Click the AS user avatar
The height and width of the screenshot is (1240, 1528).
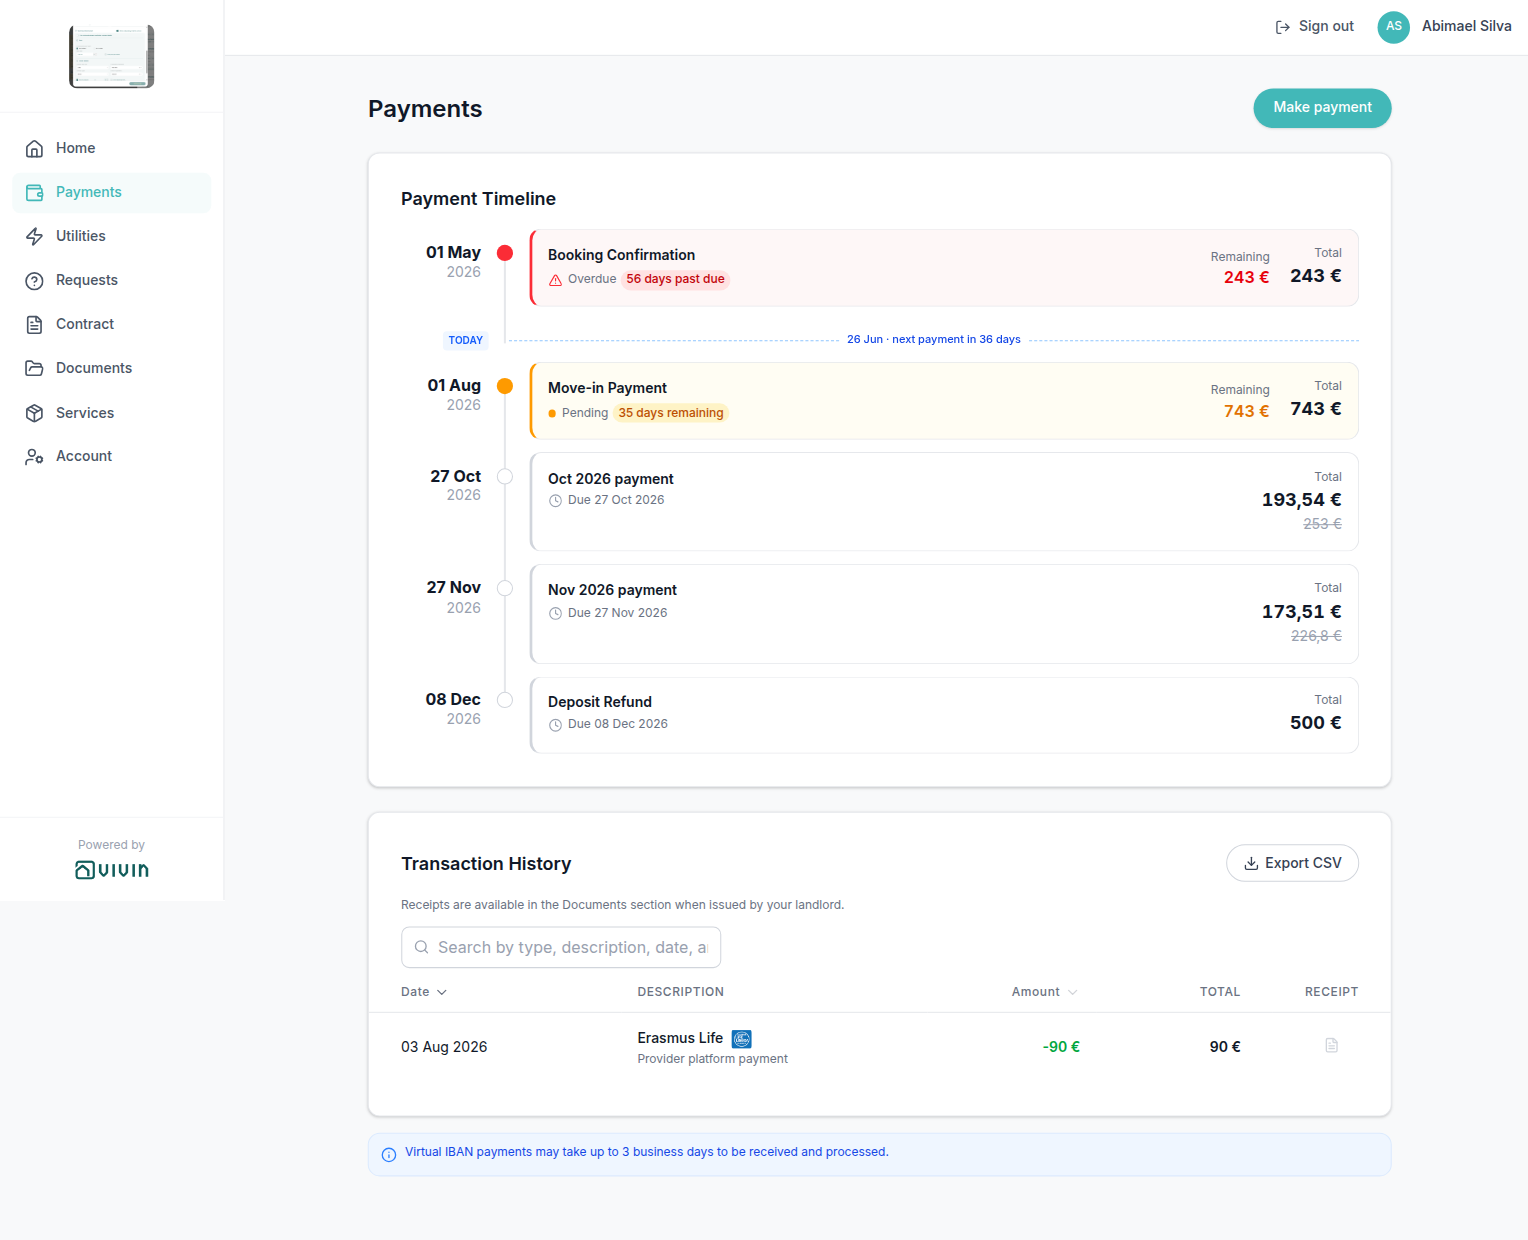click(x=1393, y=27)
